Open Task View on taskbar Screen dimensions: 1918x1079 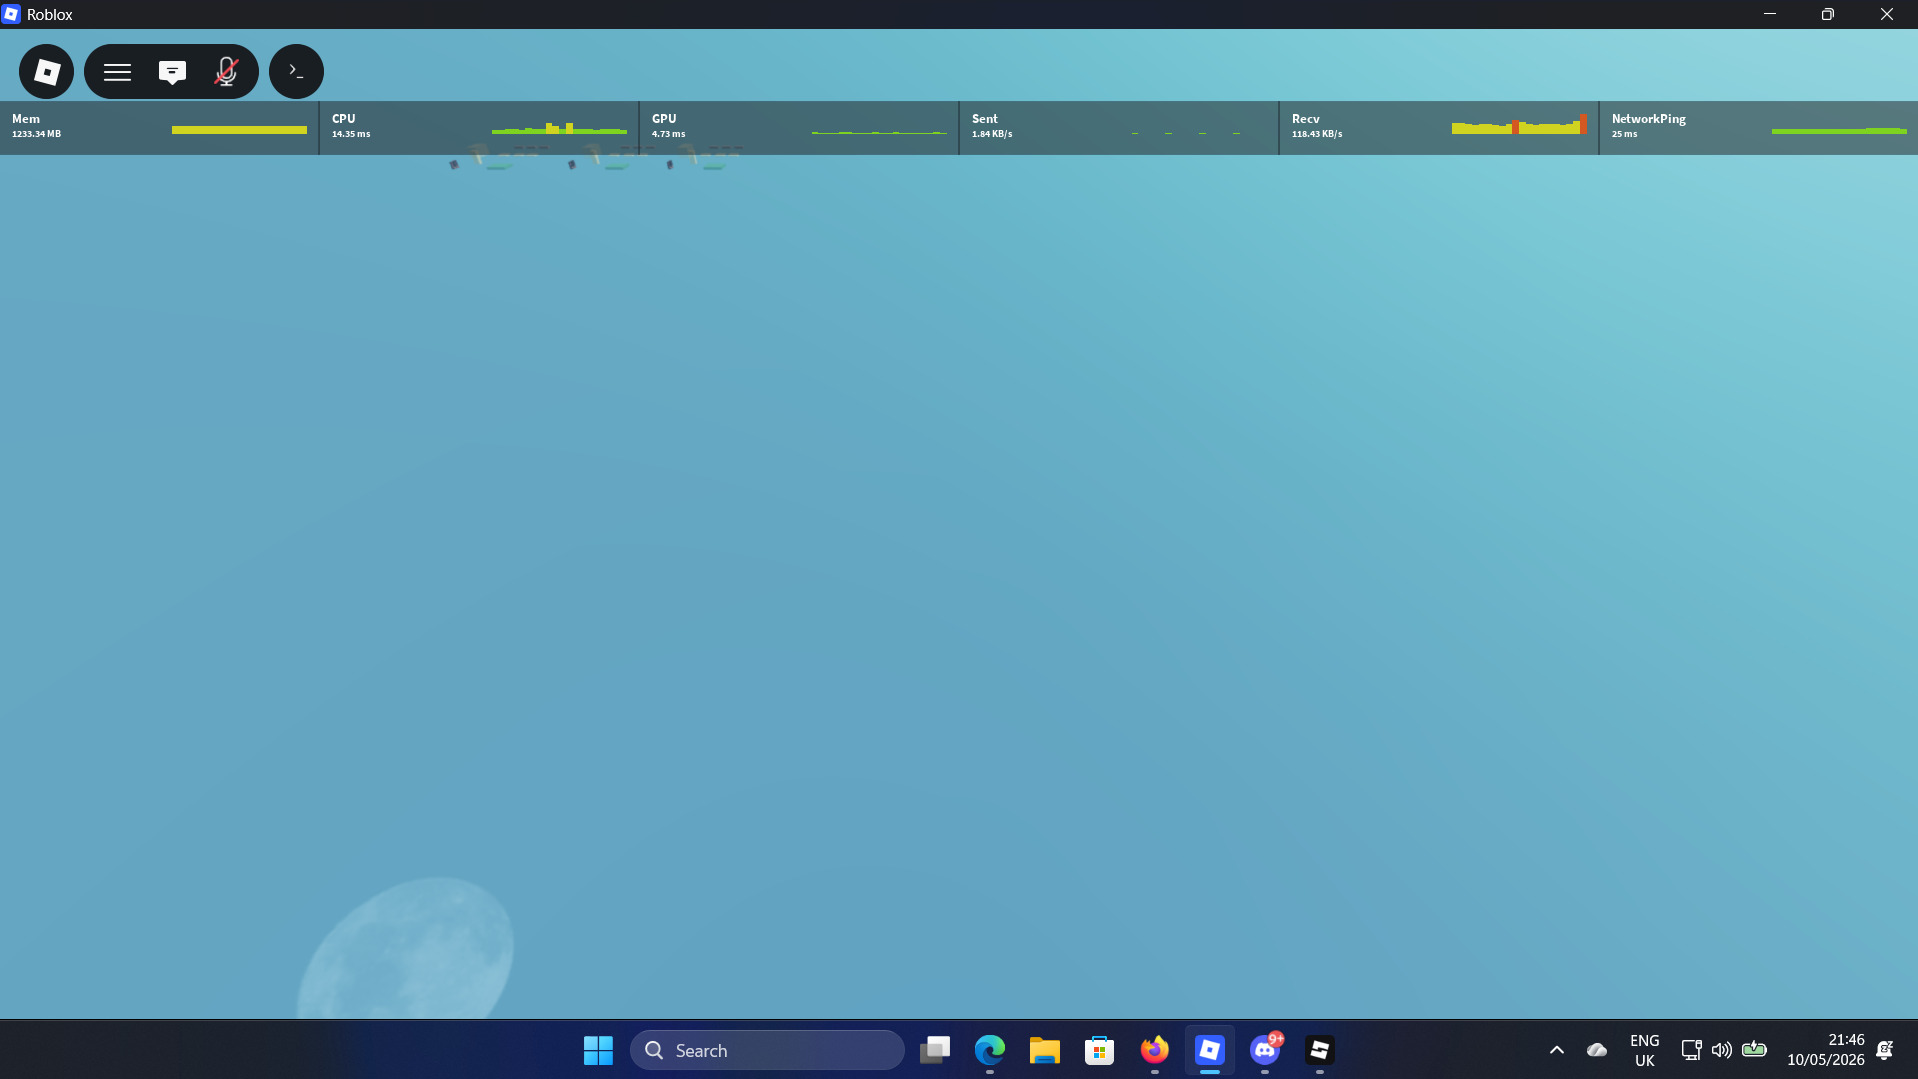(x=935, y=1050)
